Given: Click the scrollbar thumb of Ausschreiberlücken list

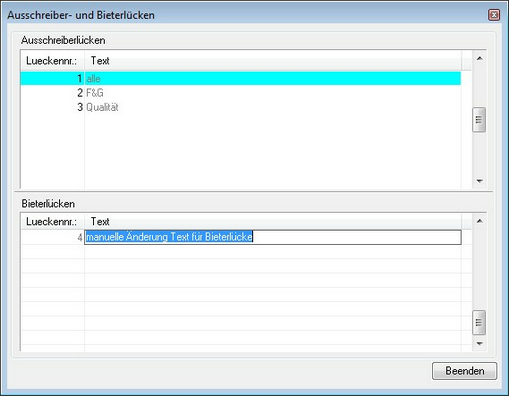Looking at the screenshot, I should pos(479,120).
